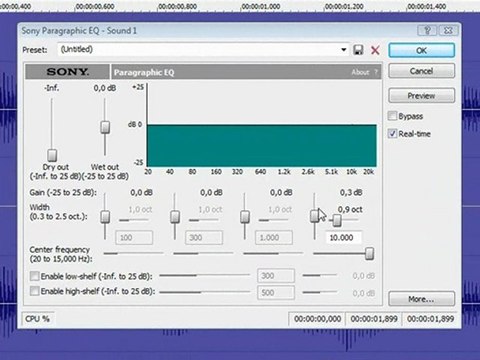Screen dimensions: 480x360
Task: Click the CPU % status field
Action: coord(37,319)
